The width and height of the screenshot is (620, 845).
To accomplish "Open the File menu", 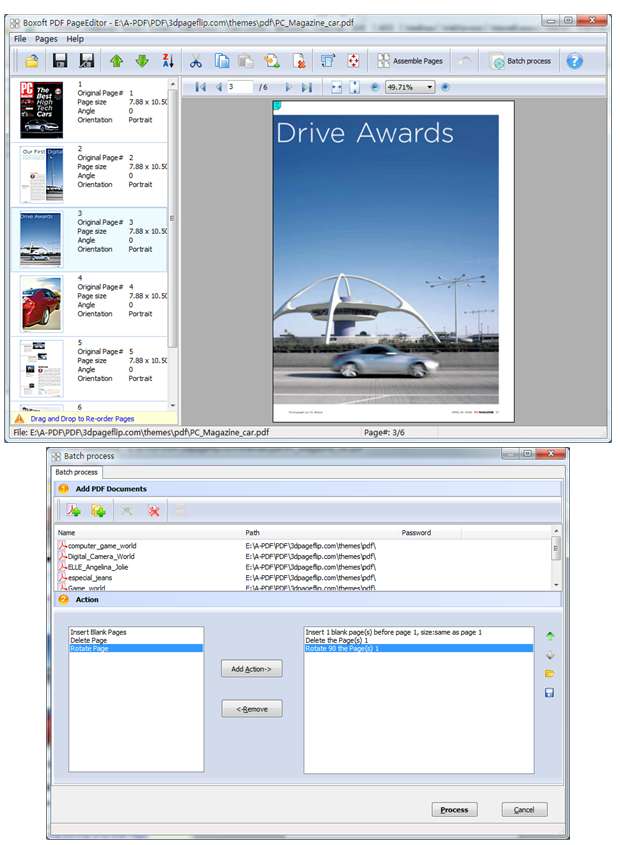I will pyautogui.click(x=20, y=39).
